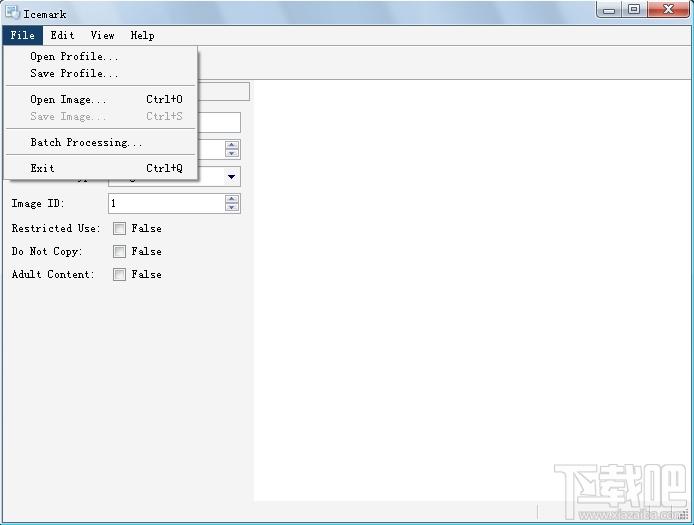Screen dimensions: 694x525
Task: Toggle the Do Not Copy checkbox
Action: tap(119, 251)
